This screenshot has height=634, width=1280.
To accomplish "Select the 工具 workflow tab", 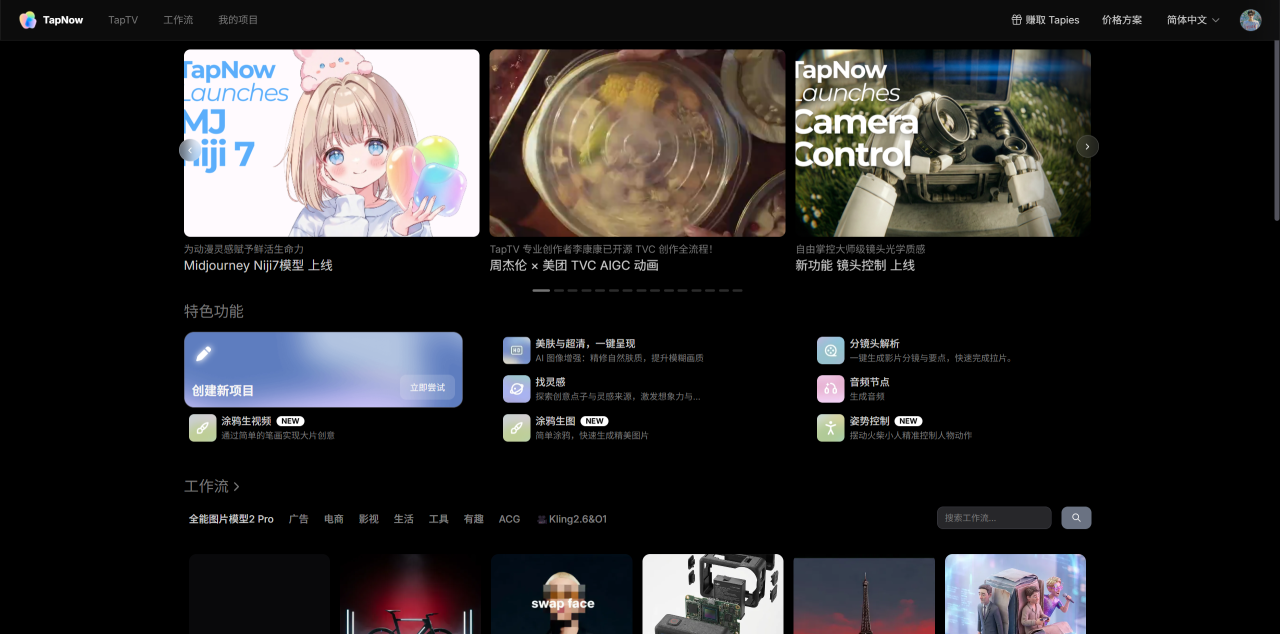I will pos(439,519).
